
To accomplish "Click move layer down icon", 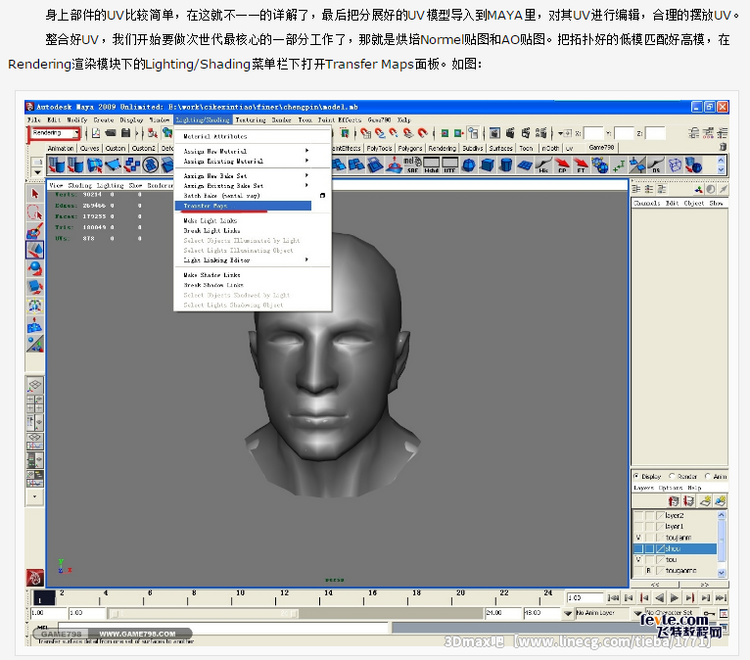I will [689, 501].
